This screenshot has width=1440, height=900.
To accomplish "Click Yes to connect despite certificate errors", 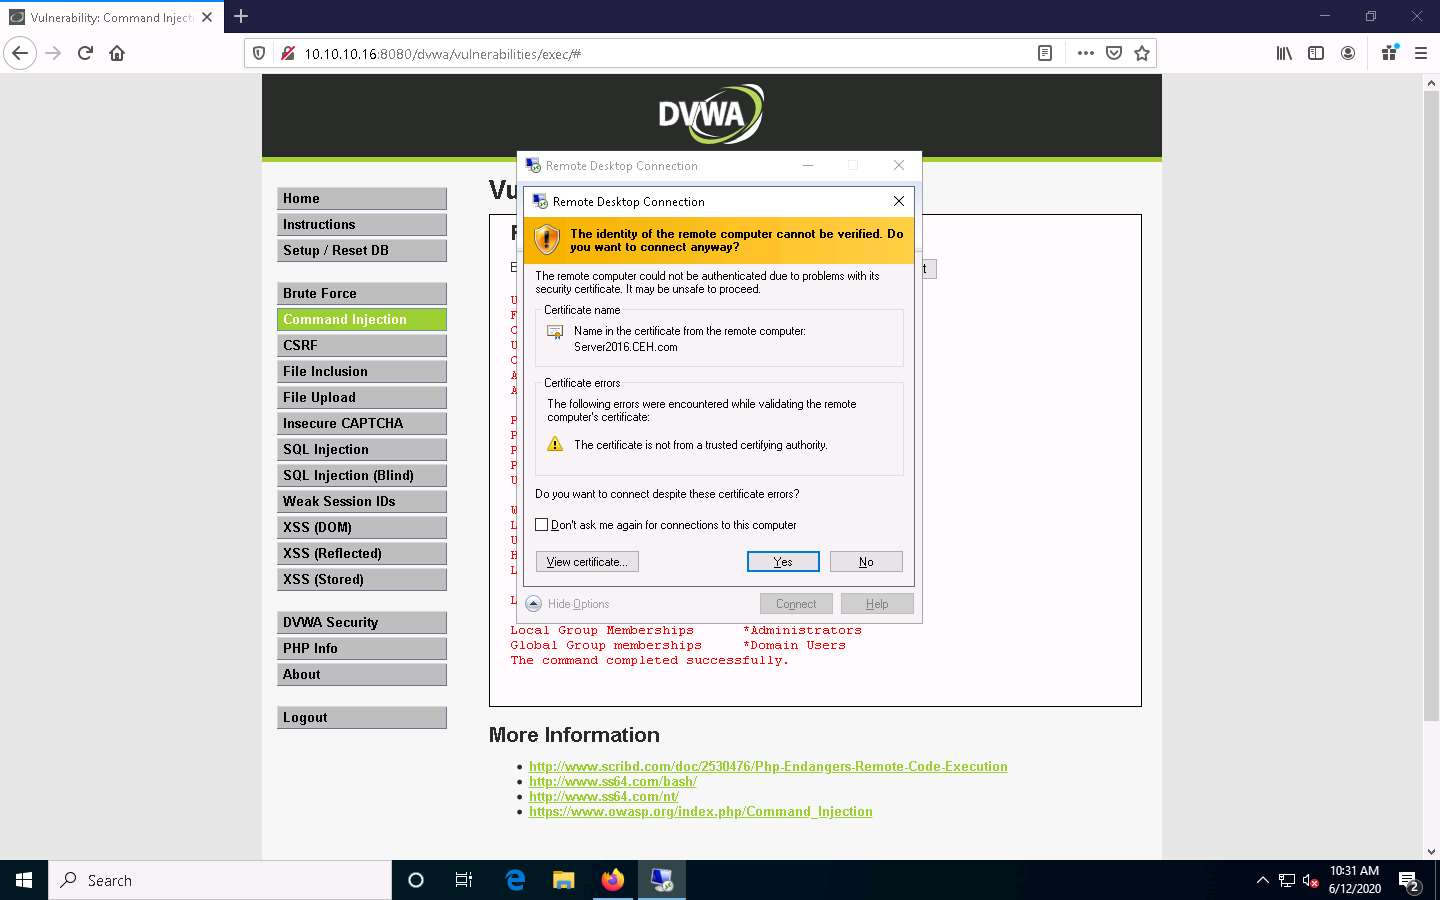I will click(782, 561).
